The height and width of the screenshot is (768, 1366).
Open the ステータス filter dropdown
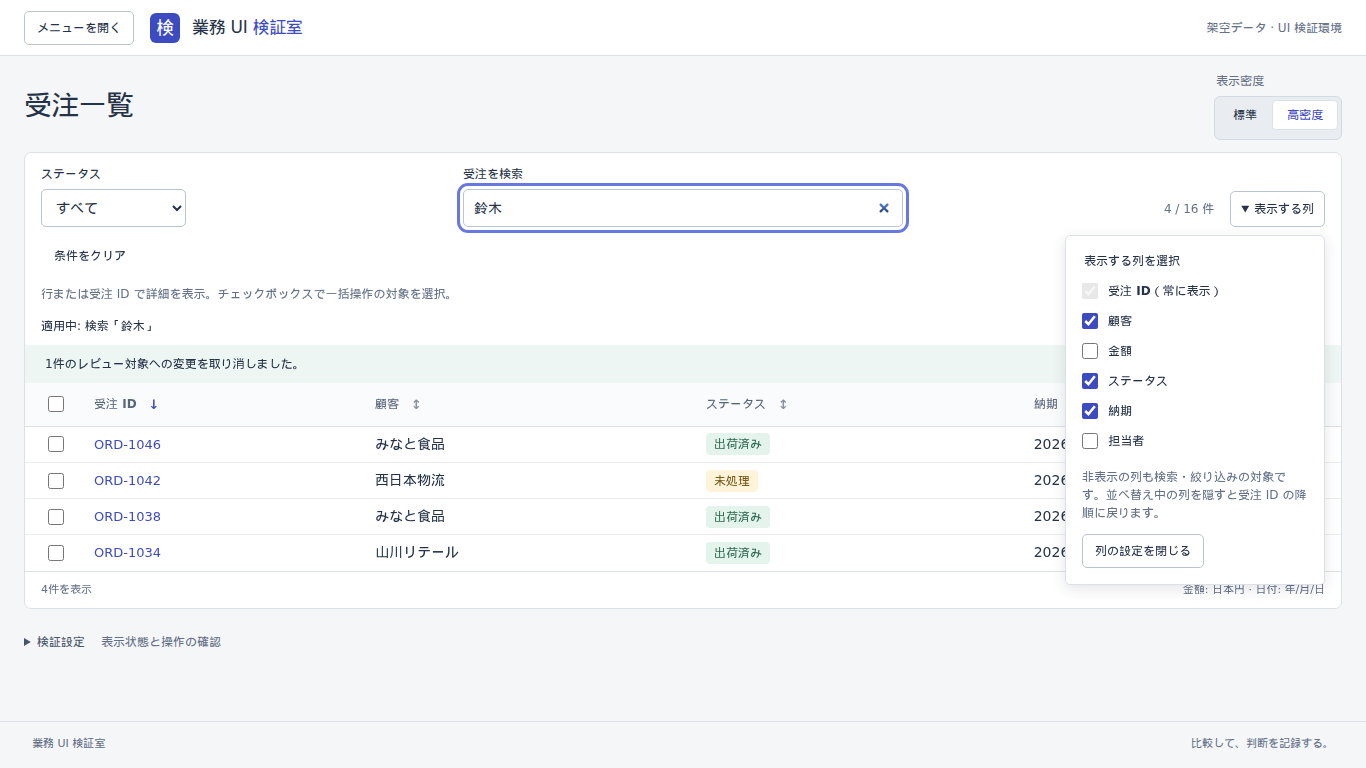tap(113, 208)
